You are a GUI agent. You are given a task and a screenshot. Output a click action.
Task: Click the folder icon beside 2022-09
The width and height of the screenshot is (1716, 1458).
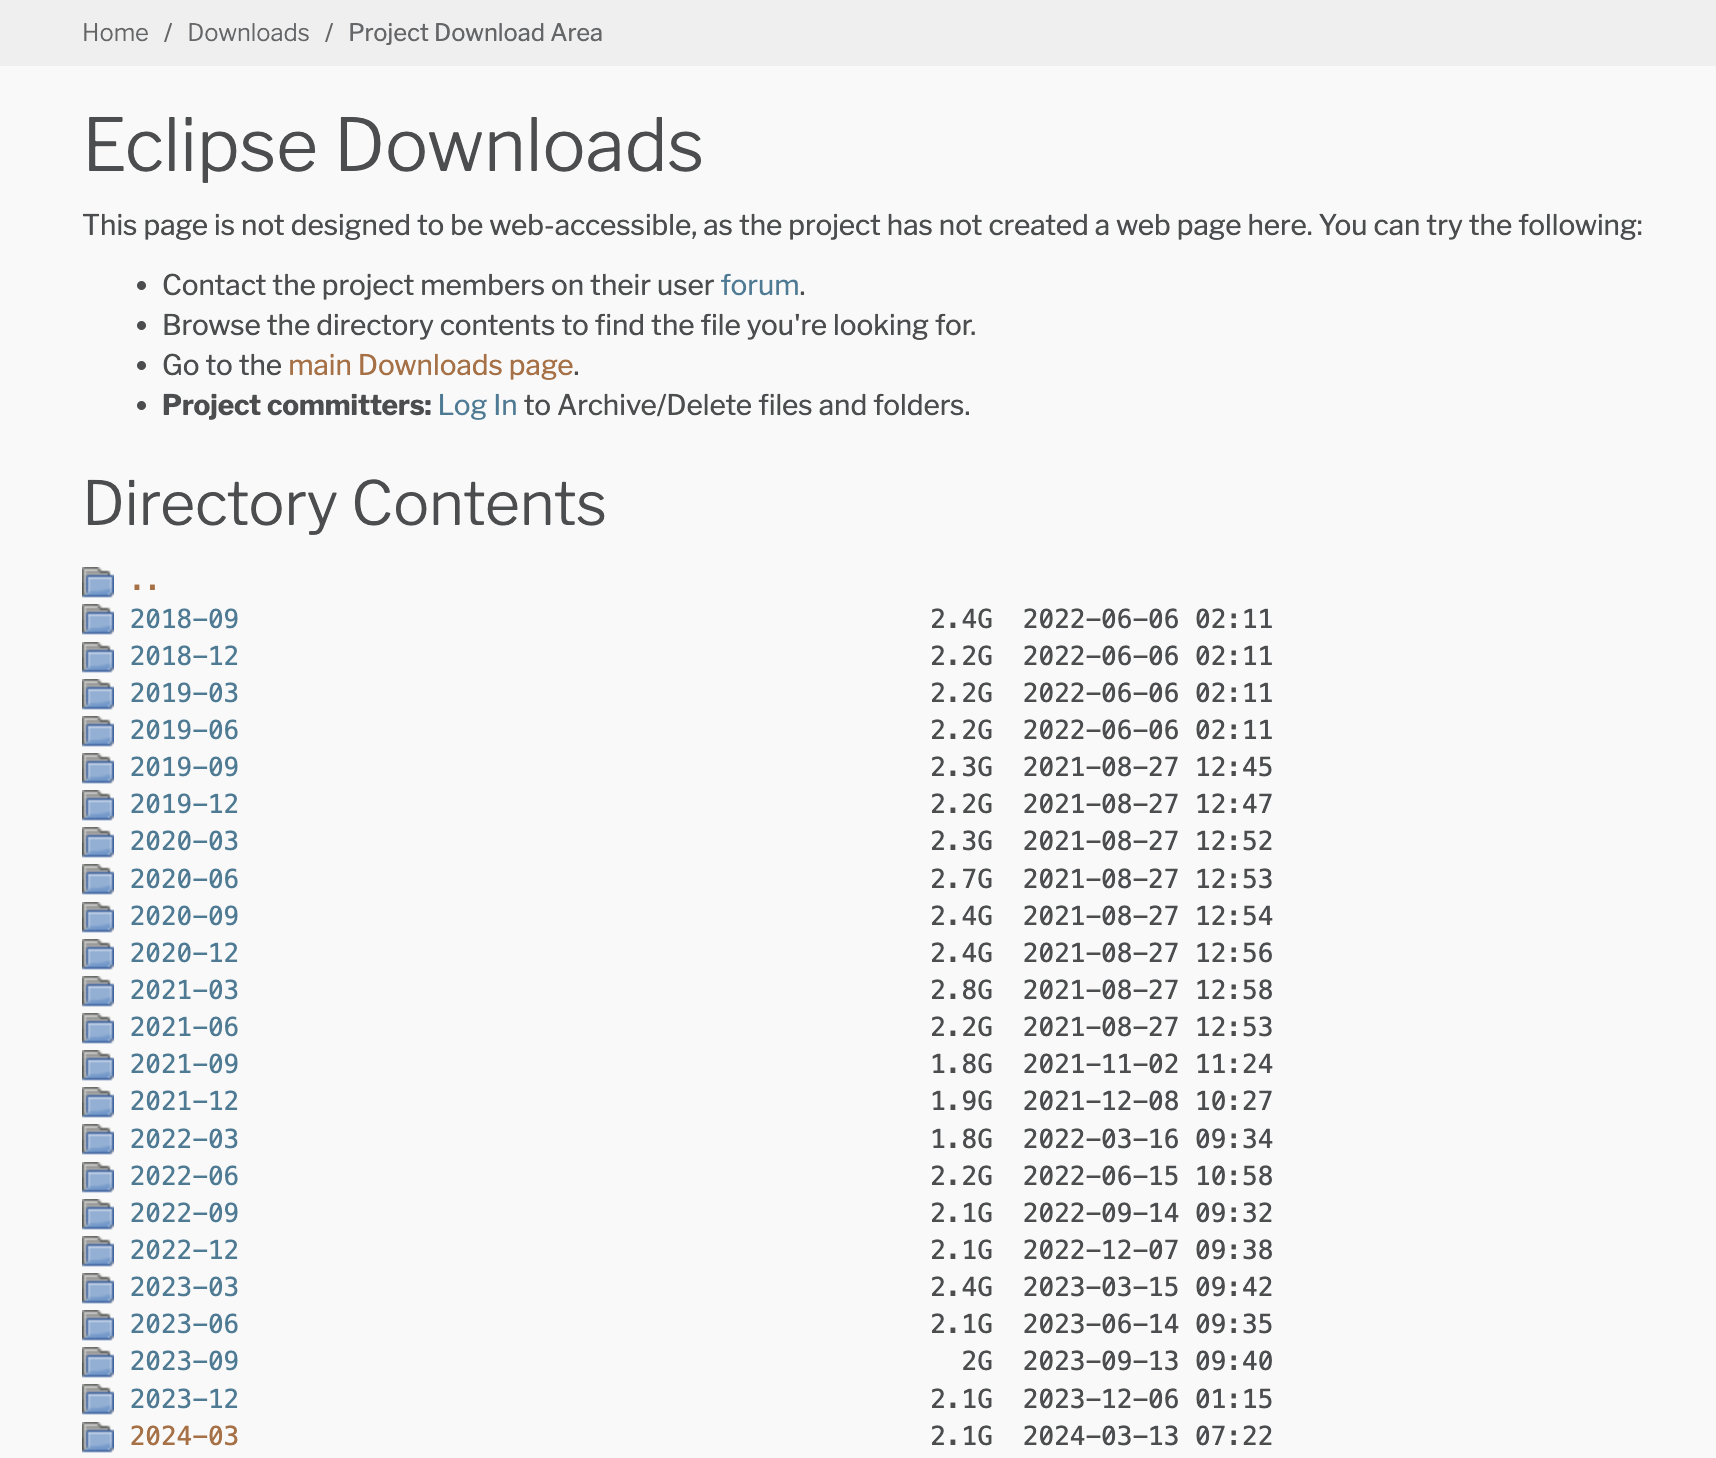98,1213
